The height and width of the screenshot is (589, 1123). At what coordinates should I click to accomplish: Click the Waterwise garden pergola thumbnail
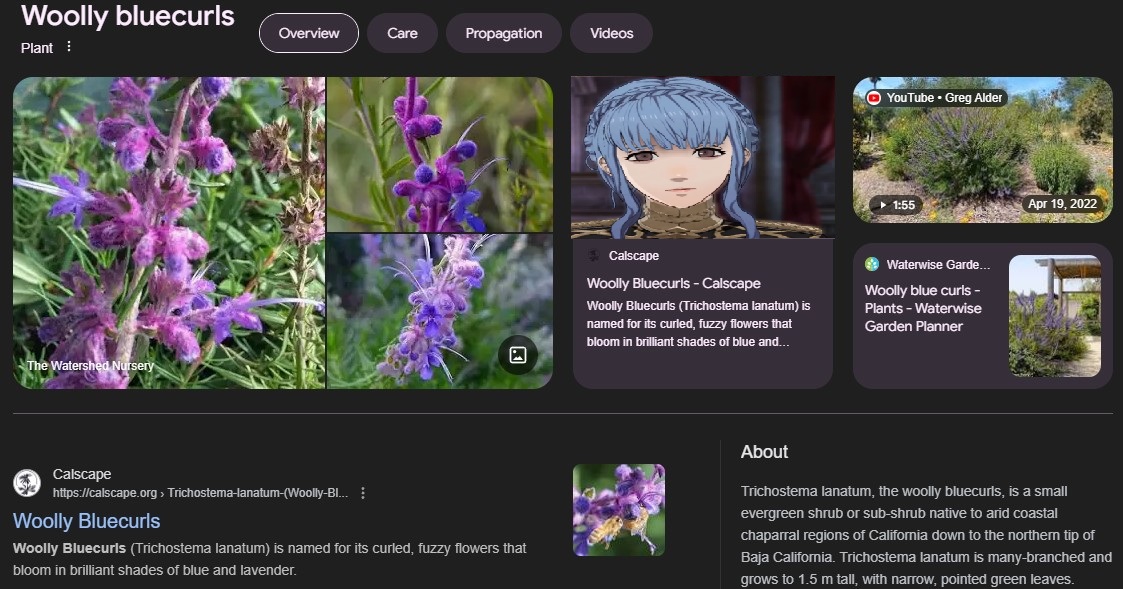[x=1055, y=316]
